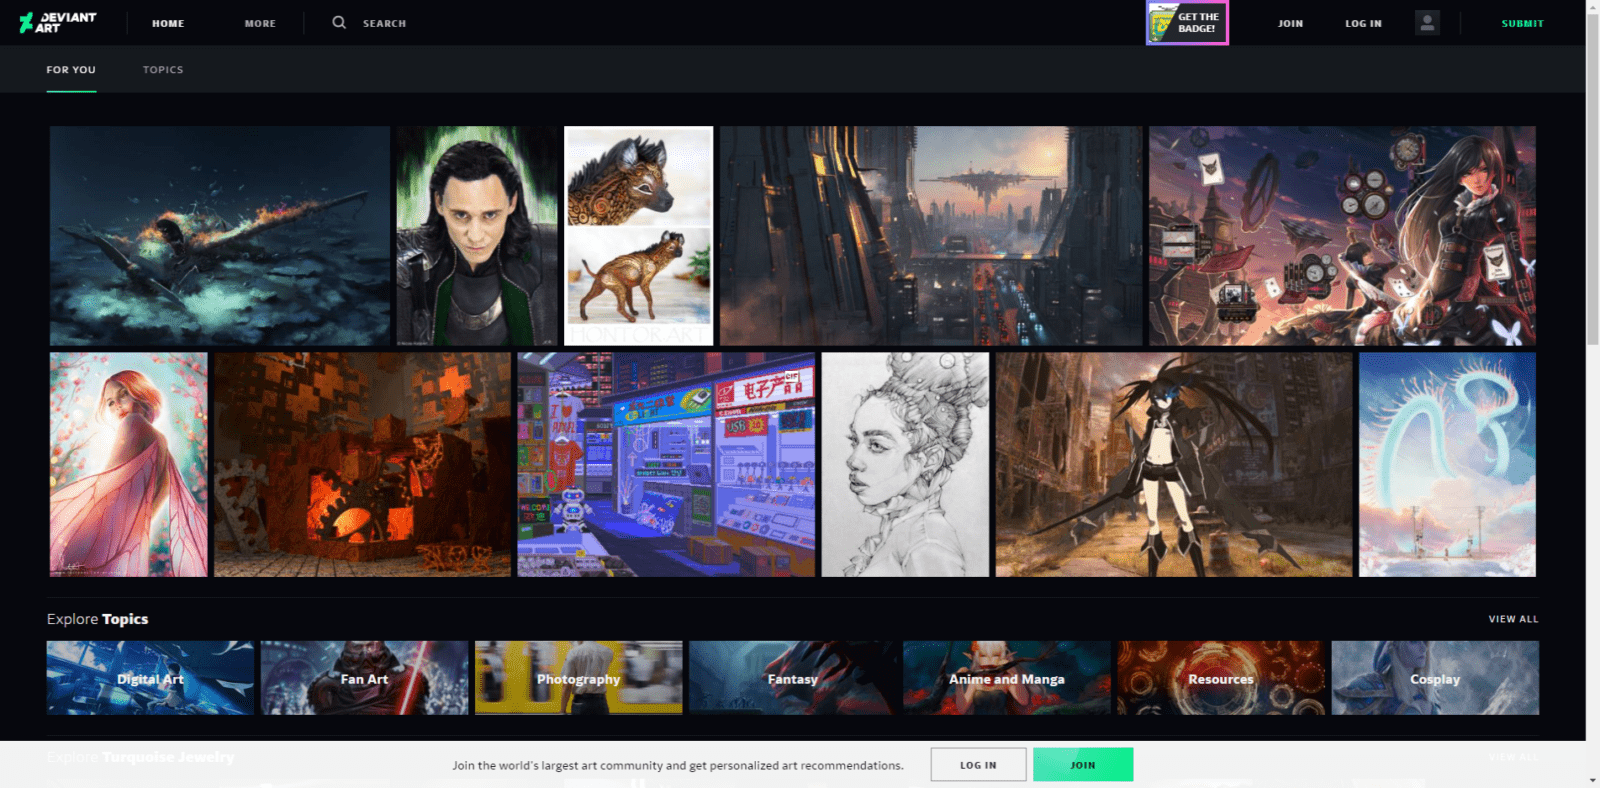Open the Home menu item
The width and height of the screenshot is (1600, 788).
[x=168, y=23]
